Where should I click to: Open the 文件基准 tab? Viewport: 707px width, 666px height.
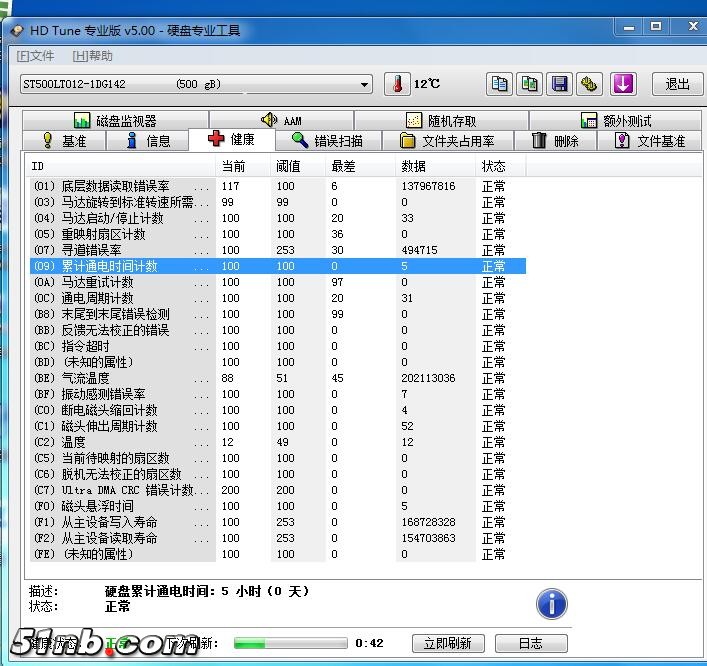pyautogui.click(x=650, y=141)
